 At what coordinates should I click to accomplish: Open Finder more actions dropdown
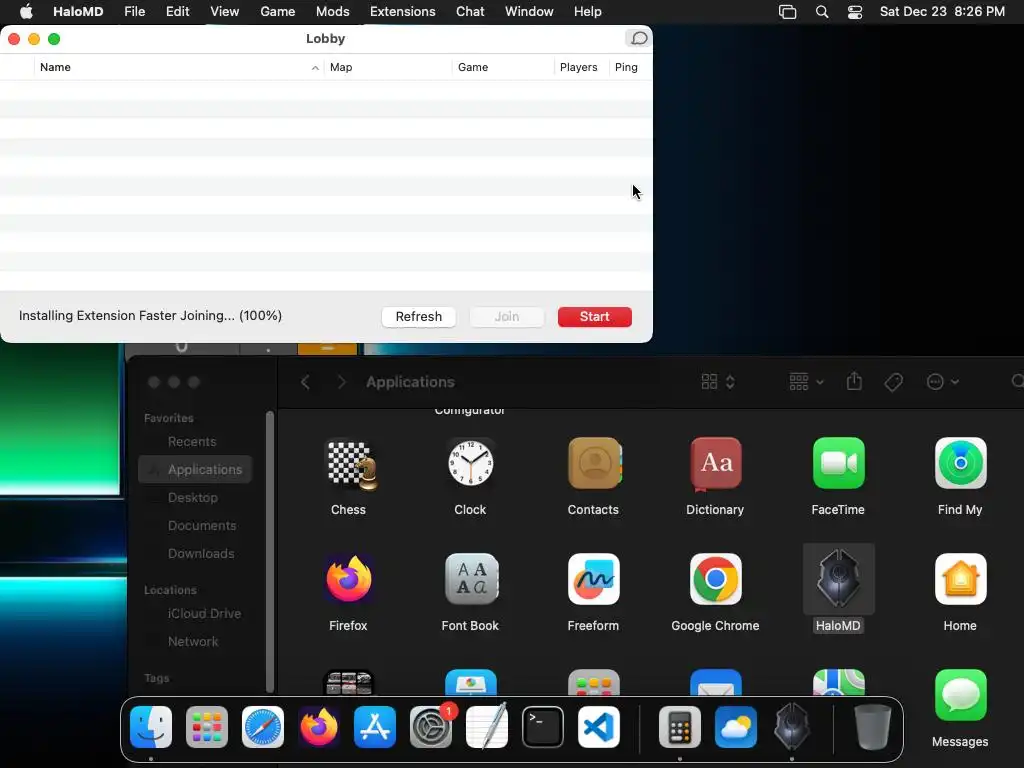point(942,382)
